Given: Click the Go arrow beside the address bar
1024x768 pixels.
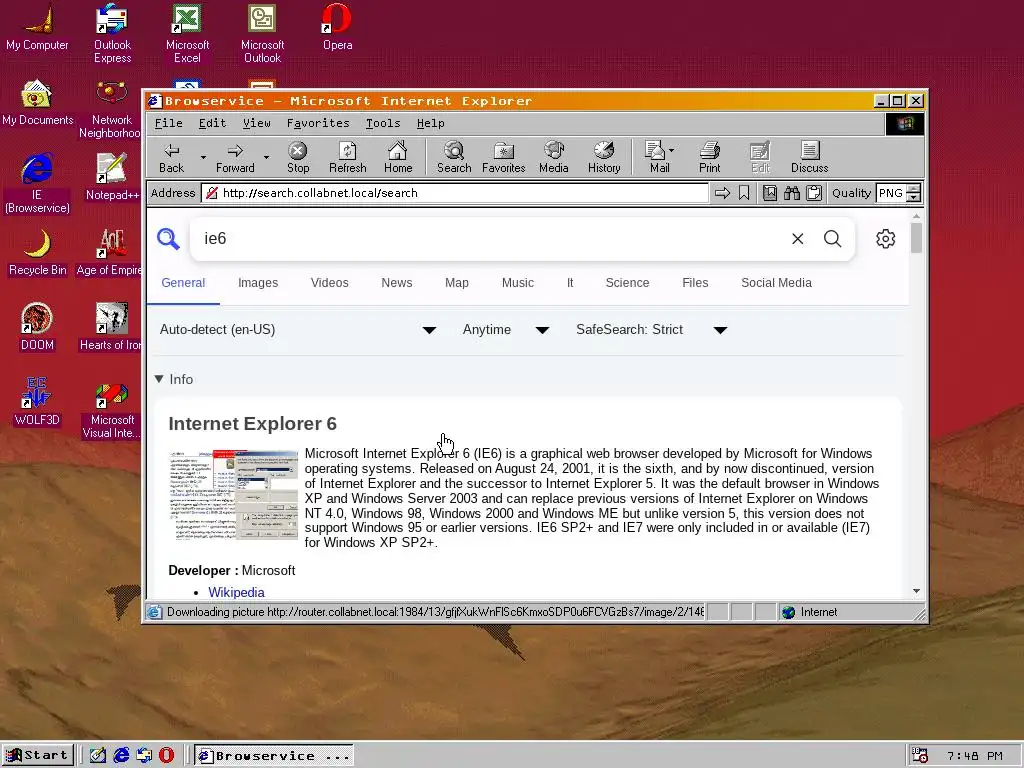Looking at the screenshot, I should [x=722, y=193].
